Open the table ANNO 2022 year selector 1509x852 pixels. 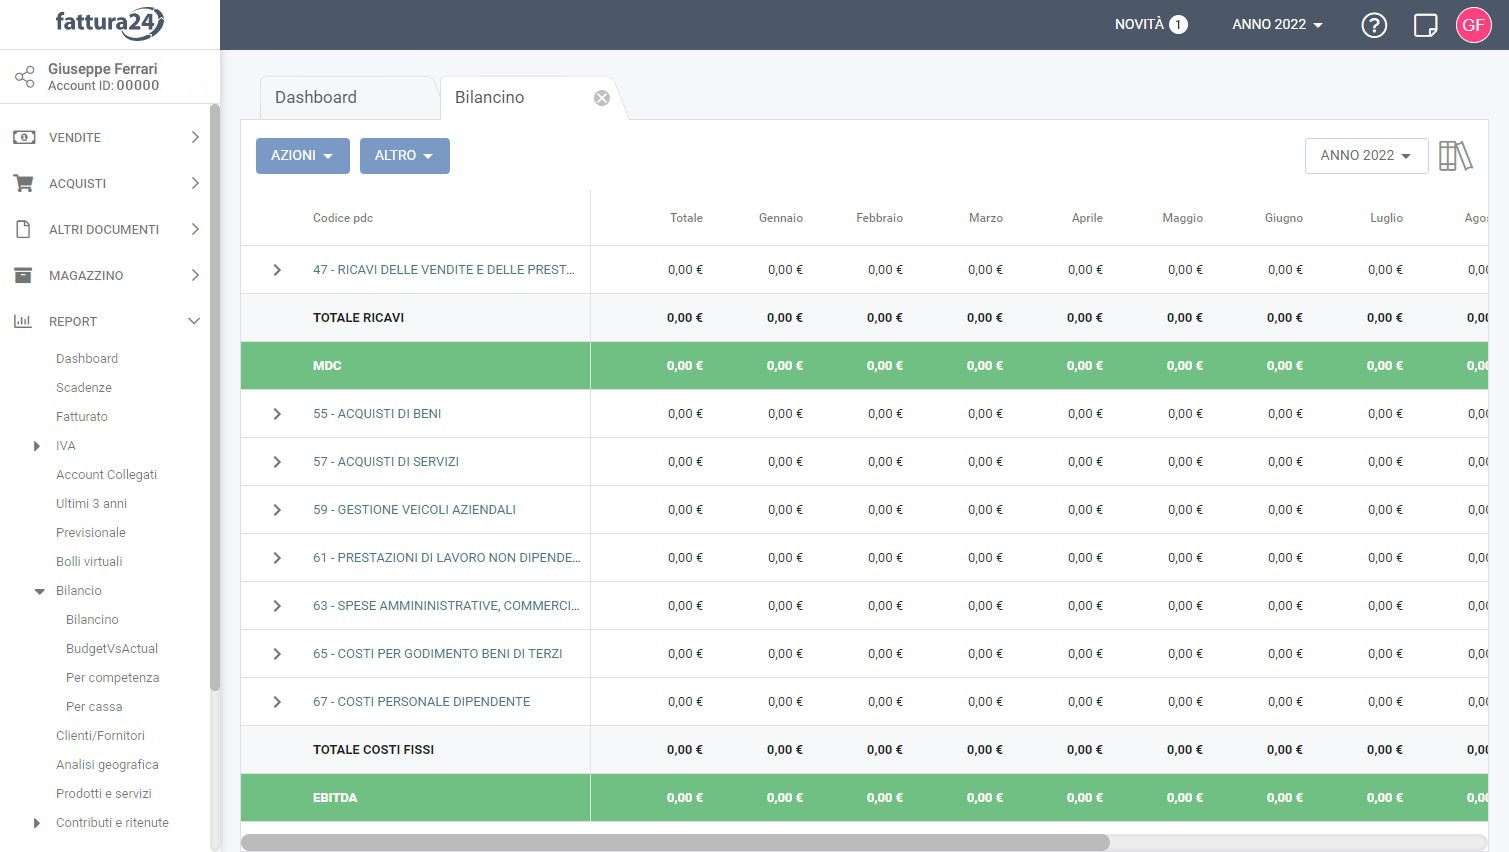click(1366, 156)
